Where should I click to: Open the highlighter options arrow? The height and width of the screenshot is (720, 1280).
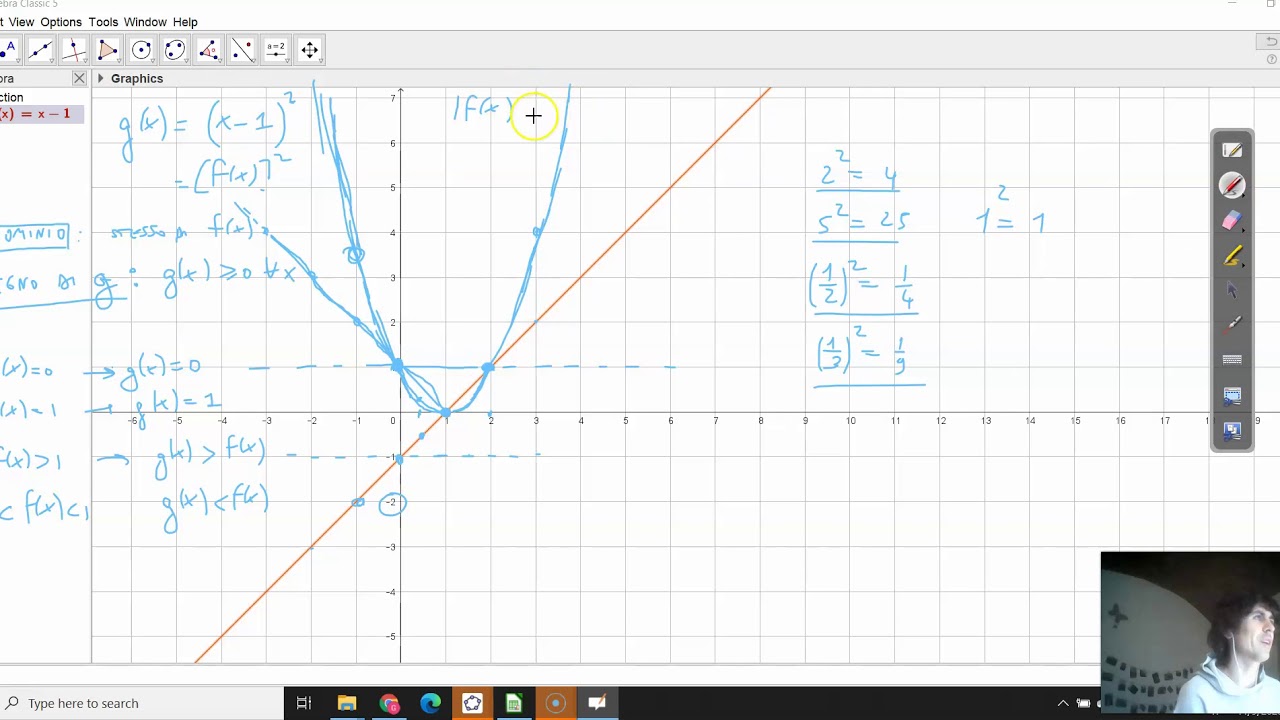(x=1242, y=266)
